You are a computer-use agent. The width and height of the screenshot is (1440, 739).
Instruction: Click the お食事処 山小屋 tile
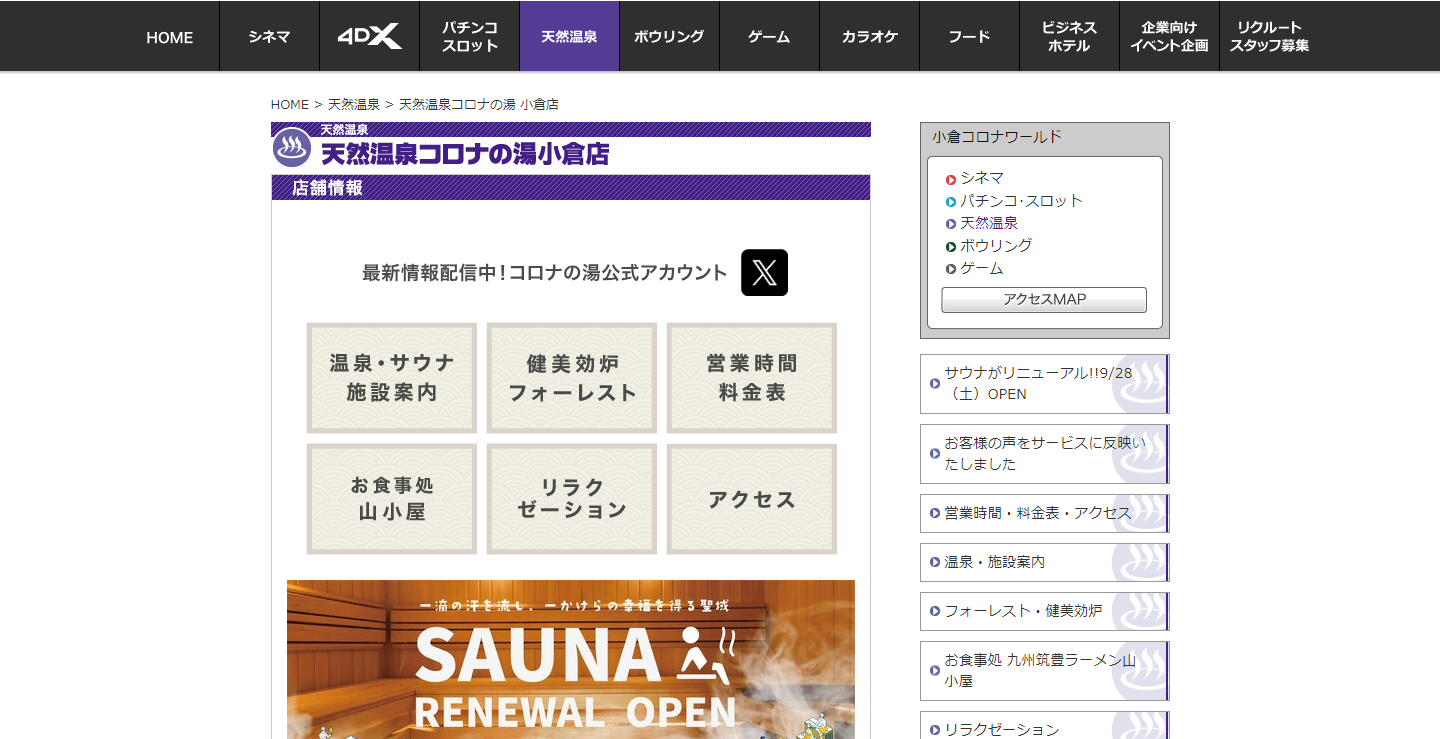[x=392, y=499]
